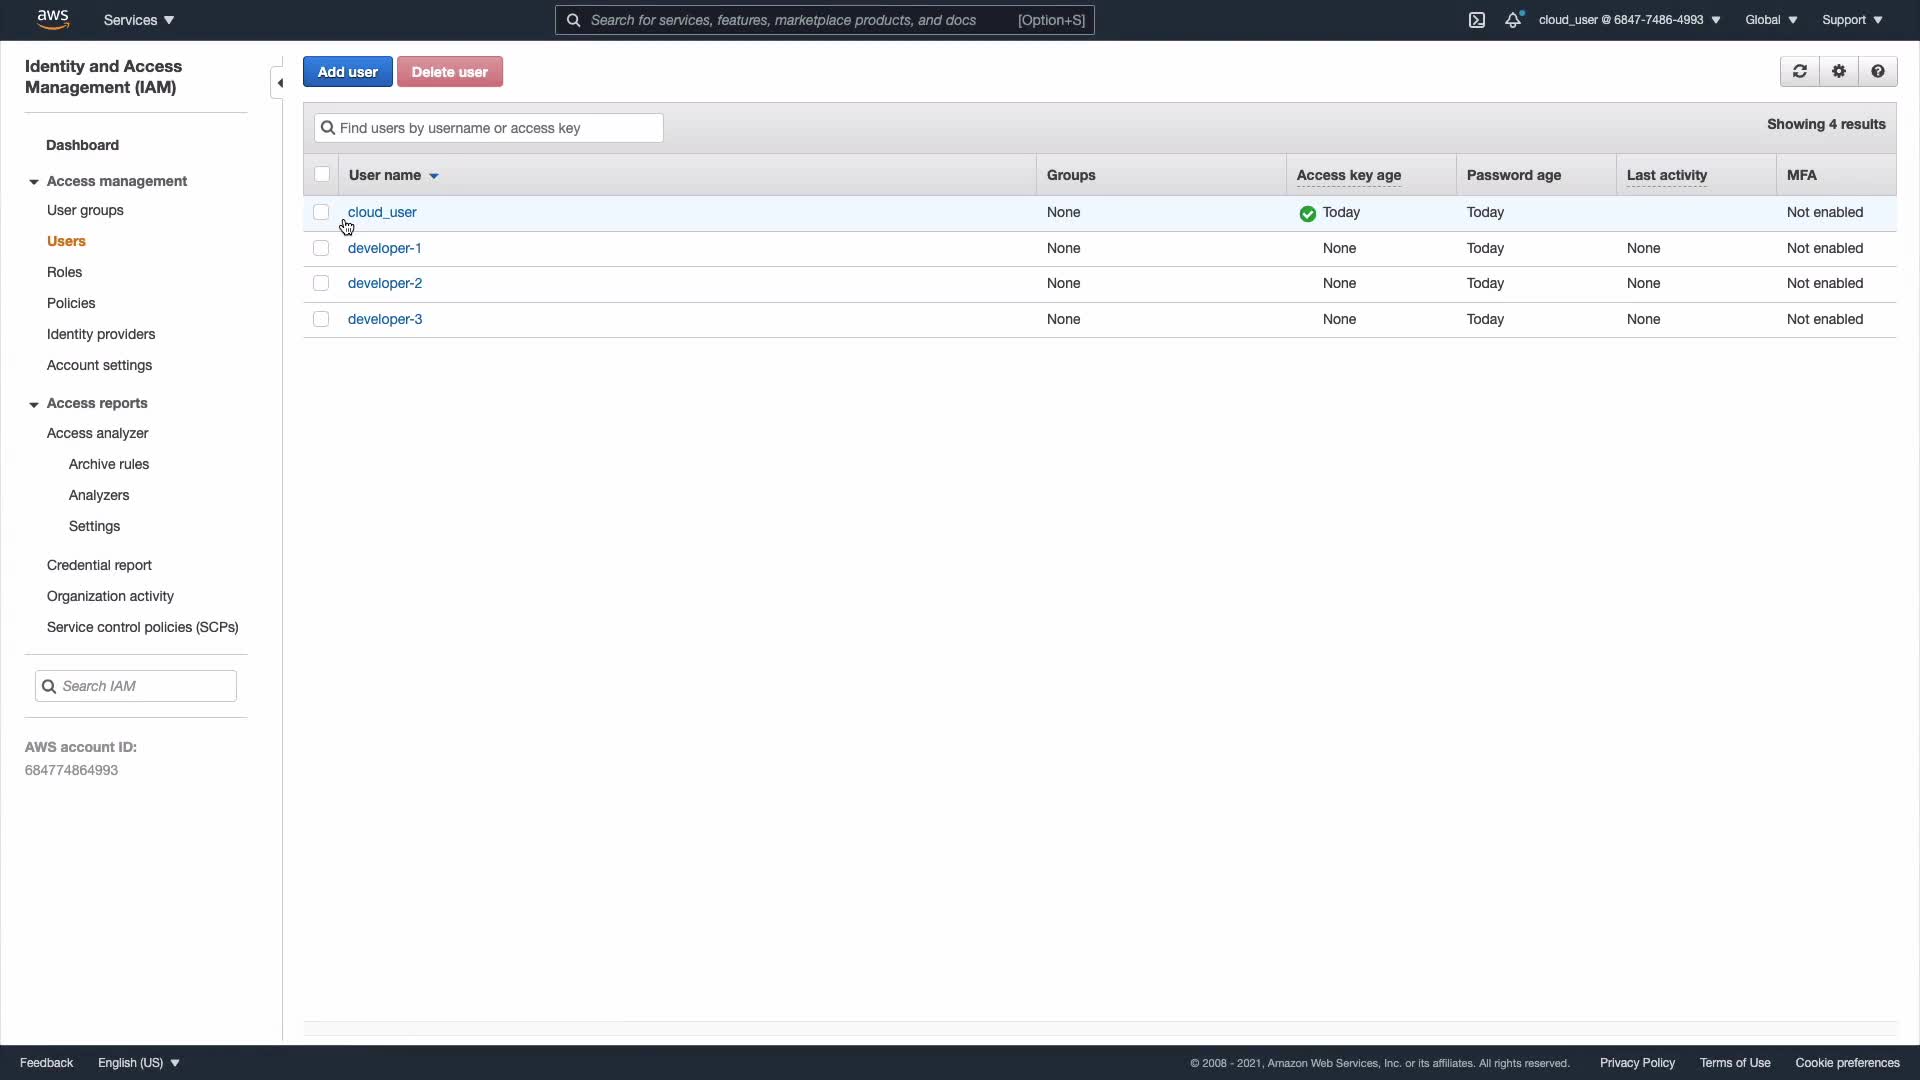The width and height of the screenshot is (1920, 1080).
Task: Open the CloudShell terminal icon
Action: [x=1477, y=20]
